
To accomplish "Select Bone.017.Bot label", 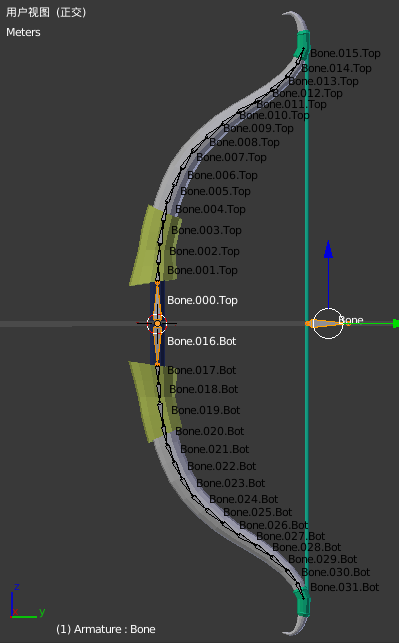I will click(x=202, y=370).
